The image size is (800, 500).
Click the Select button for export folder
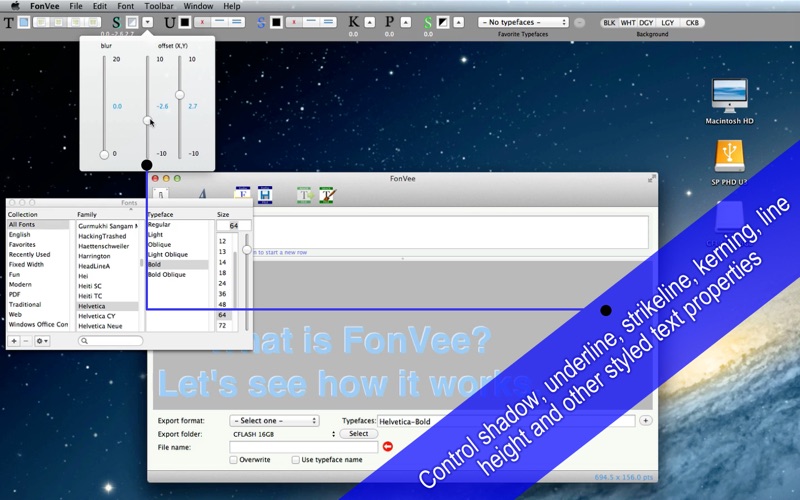358,434
